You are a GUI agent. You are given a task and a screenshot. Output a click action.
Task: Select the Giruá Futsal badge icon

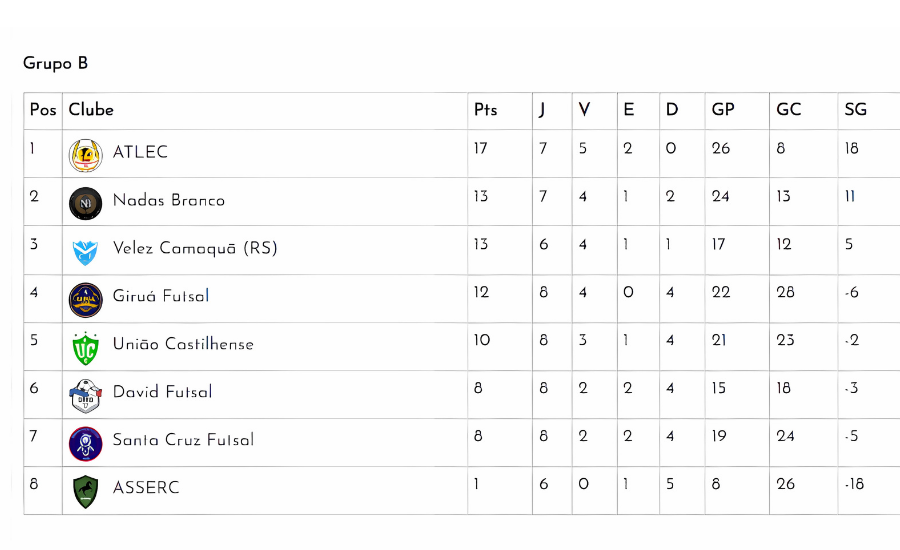86,300
